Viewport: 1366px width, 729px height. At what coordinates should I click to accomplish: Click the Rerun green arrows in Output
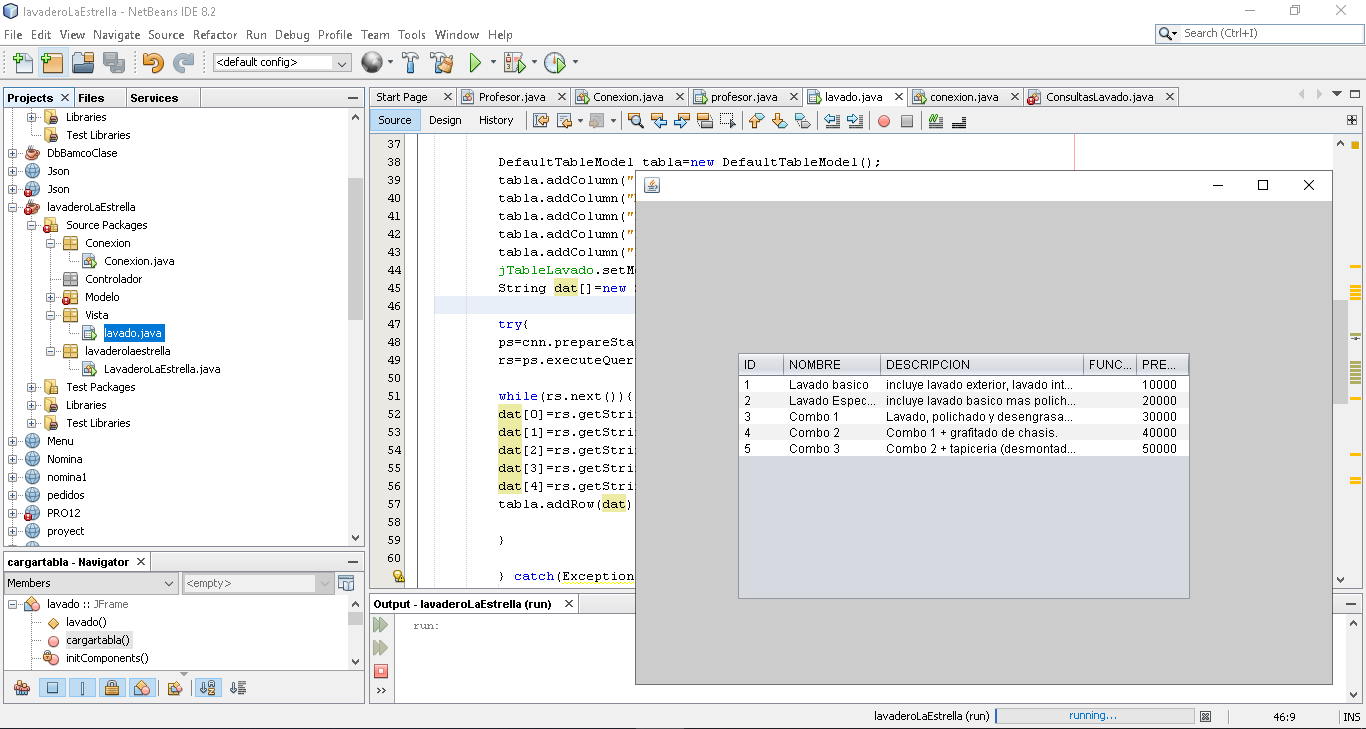click(380, 625)
